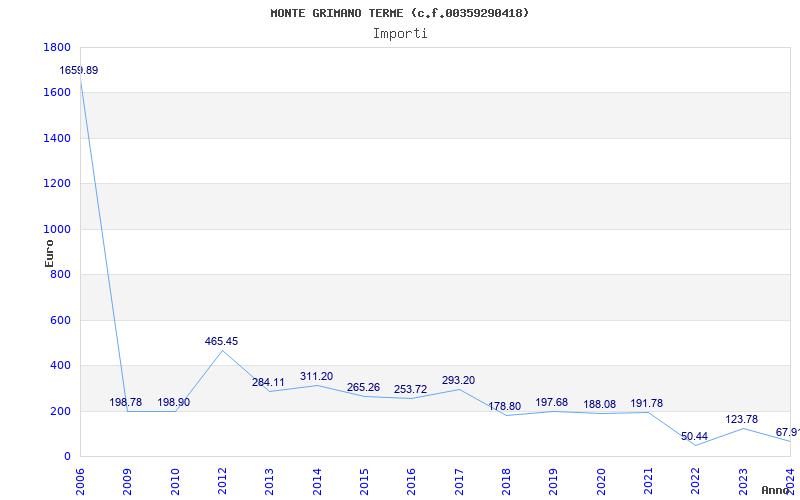Select the 198.78 data label
The width and height of the screenshot is (800, 500).
[x=126, y=402]
